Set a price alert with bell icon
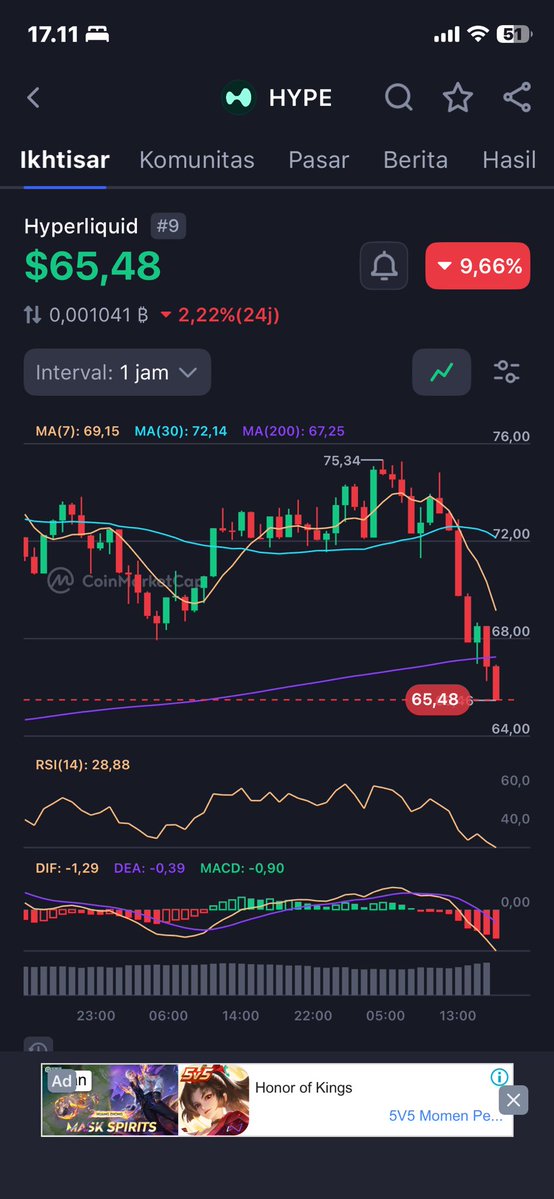Image resolution: width=554 pixels, height=1199 pixels. (384, 266)
